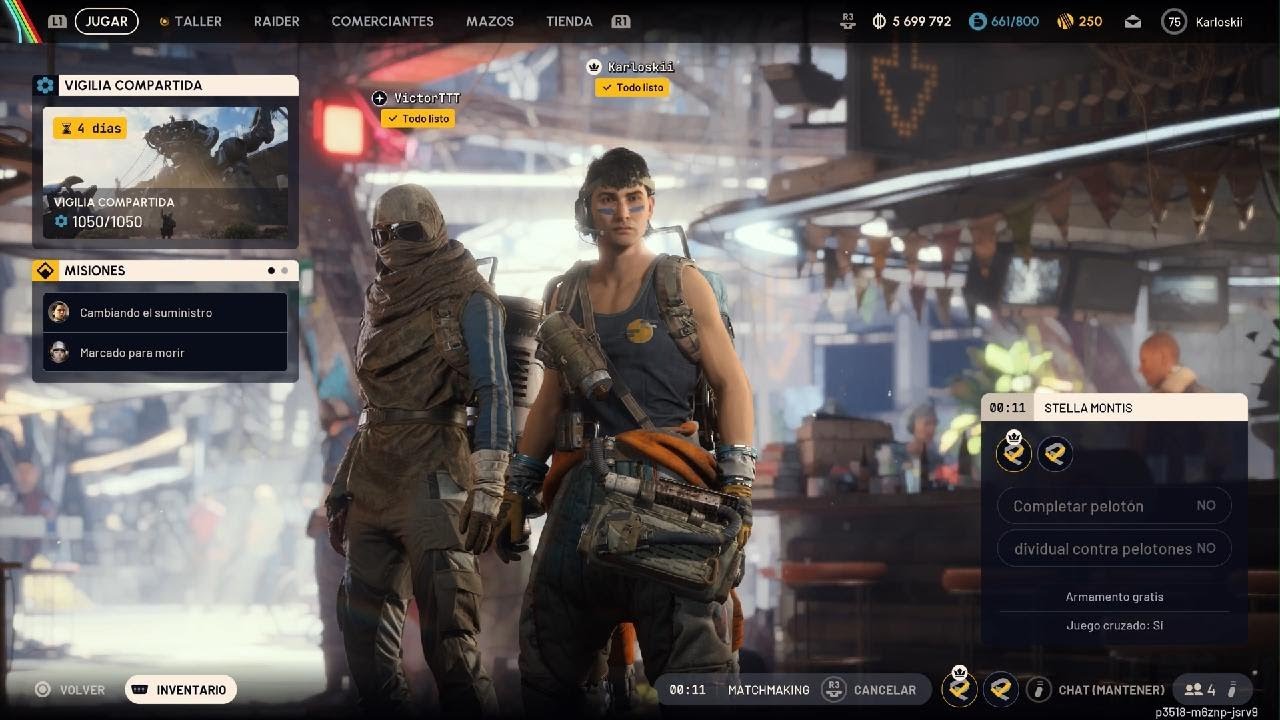
Task: Click the plus icon next to VictorTTT
Action: point(379,98)
